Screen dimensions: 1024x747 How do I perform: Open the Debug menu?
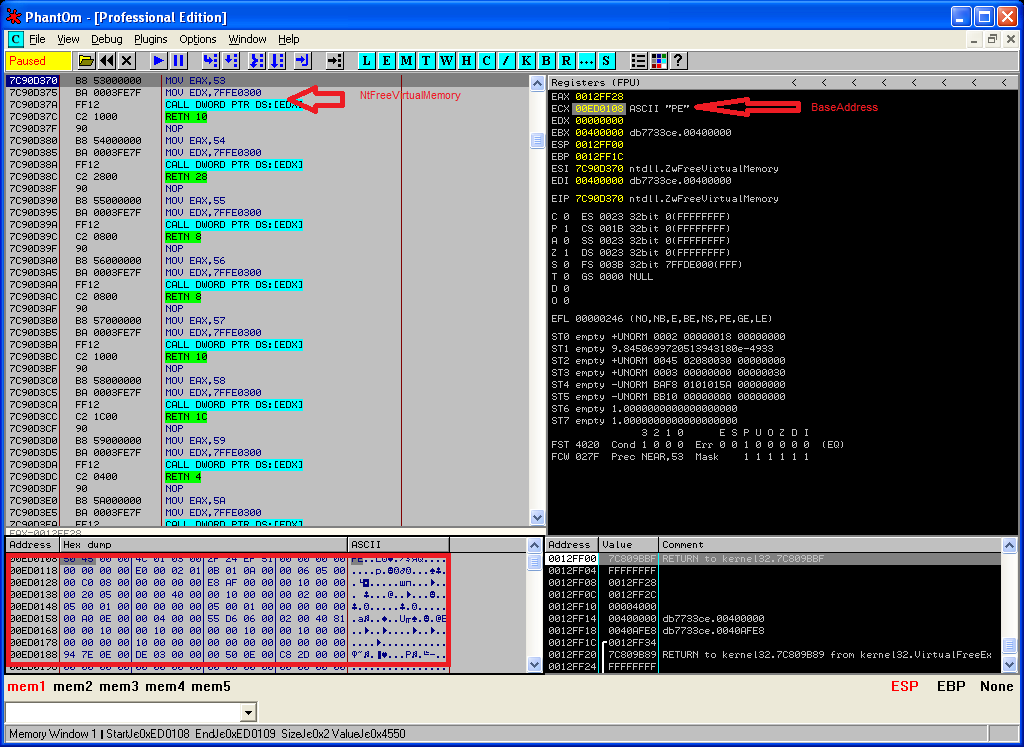(x=106, y=39)
